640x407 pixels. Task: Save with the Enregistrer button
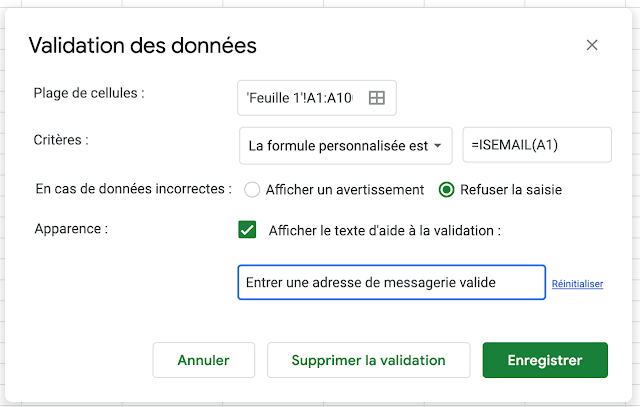click(545, 360)
